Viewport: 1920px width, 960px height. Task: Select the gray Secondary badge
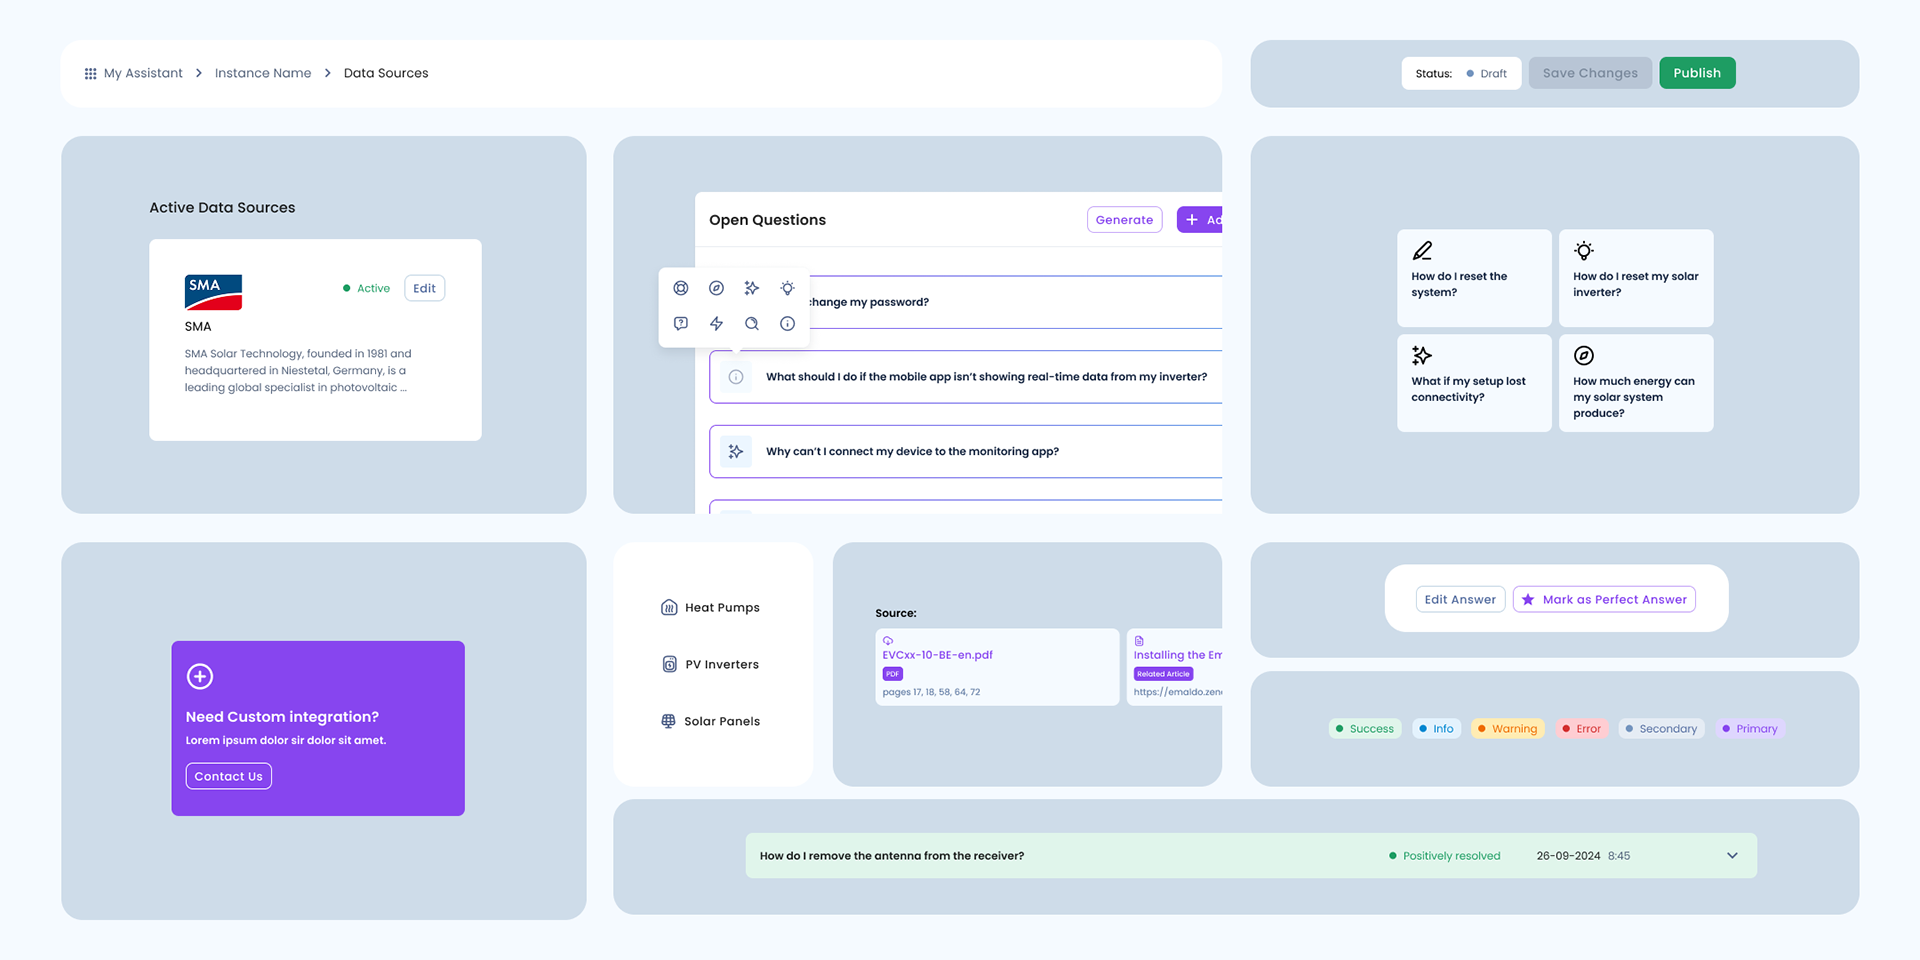[1661, 729]
